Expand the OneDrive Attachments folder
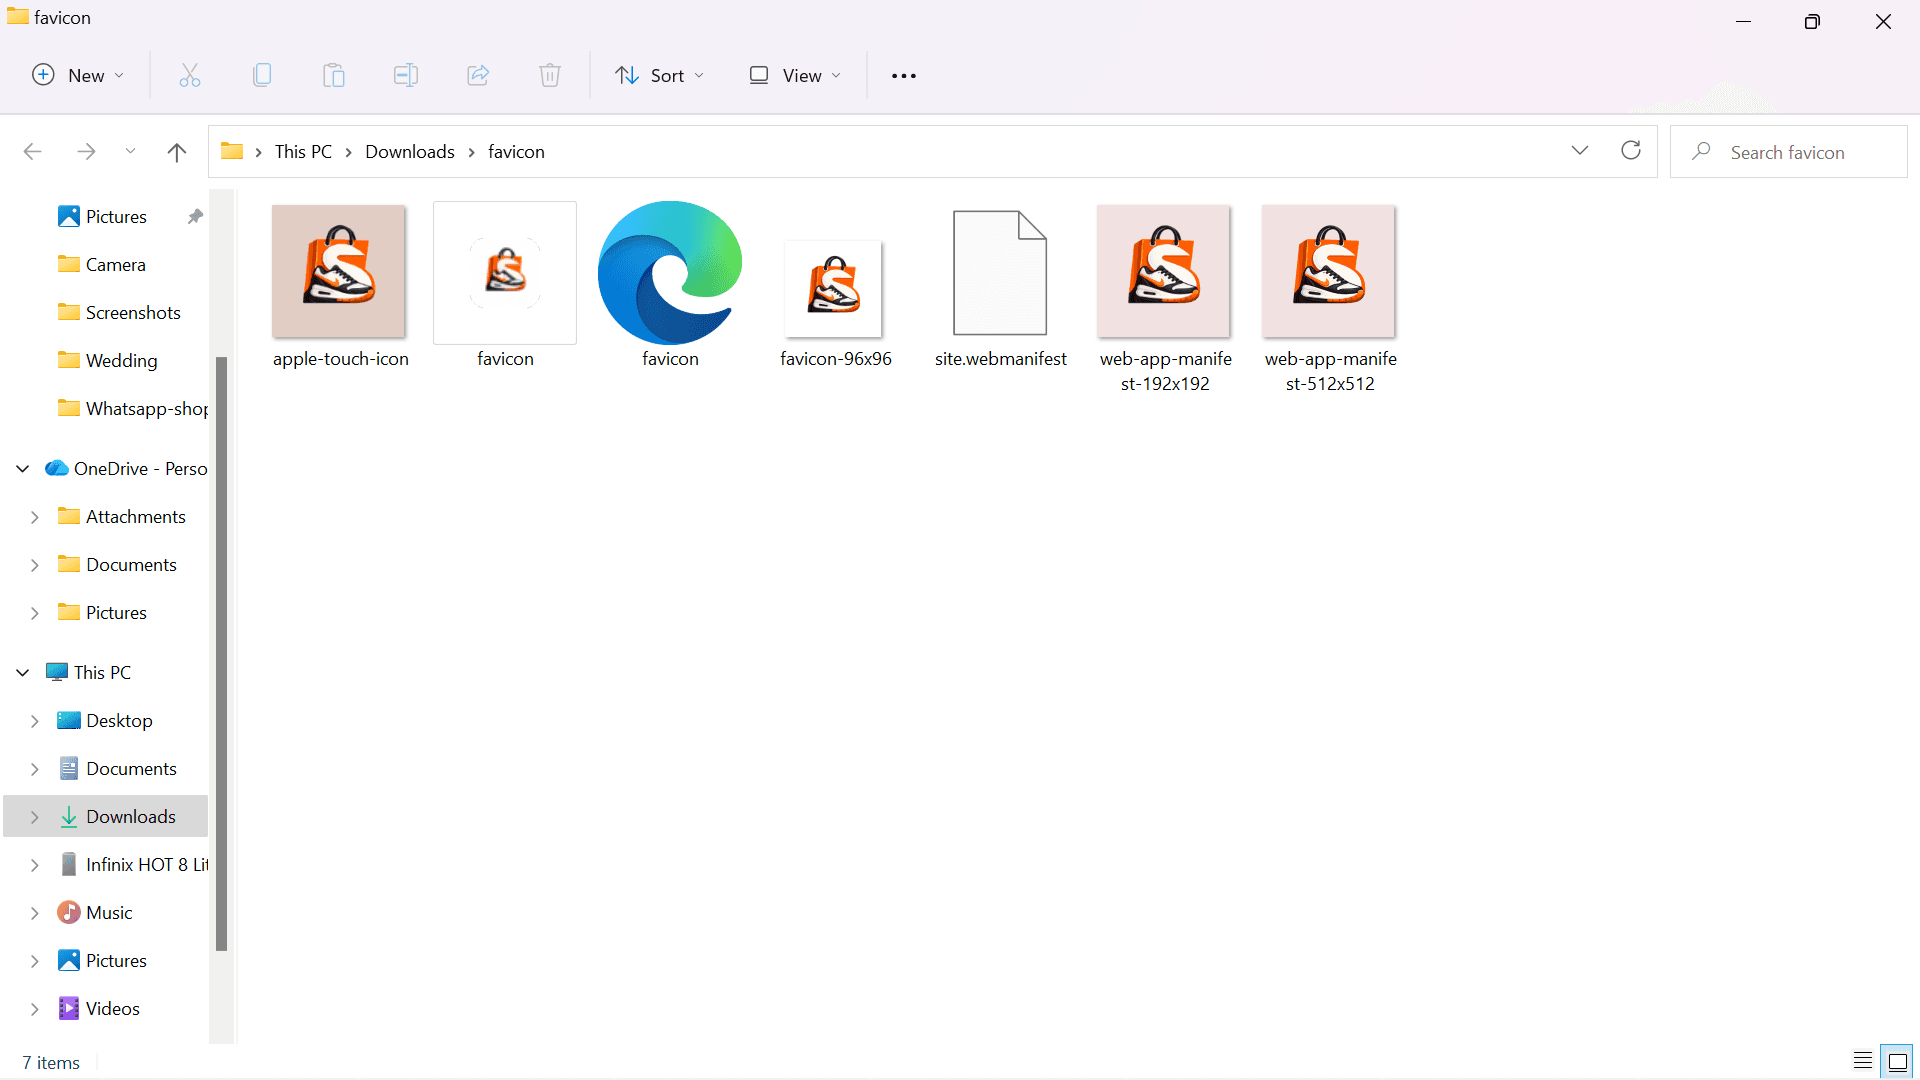1920x1080 pixels. pos(35,517)
